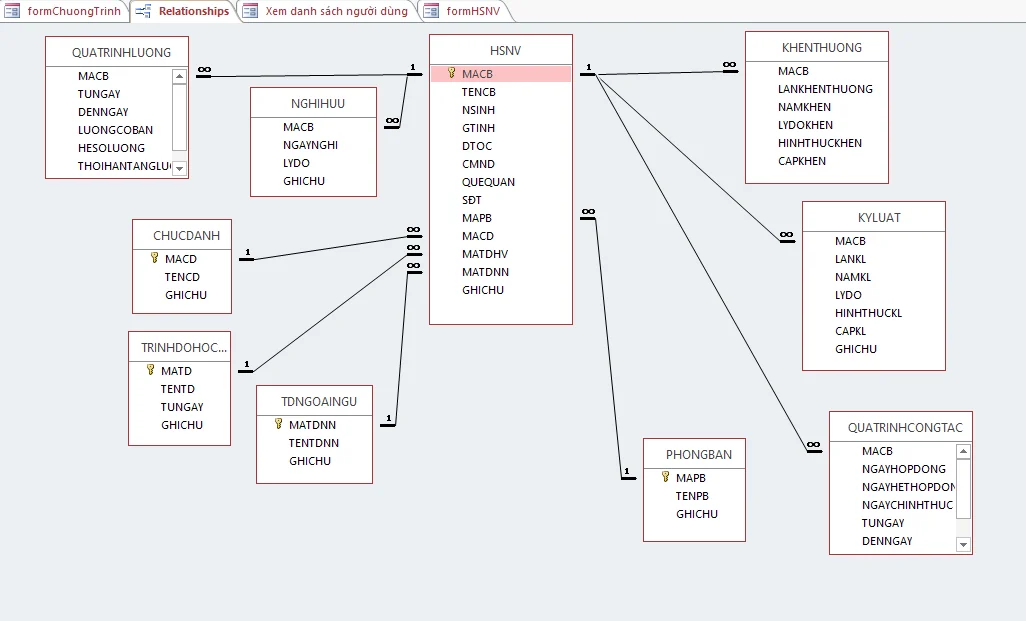The width and height of the screenshot is (1026, 621).
Task: Click the key icon beside MATD field
Action: click(151, 370)
